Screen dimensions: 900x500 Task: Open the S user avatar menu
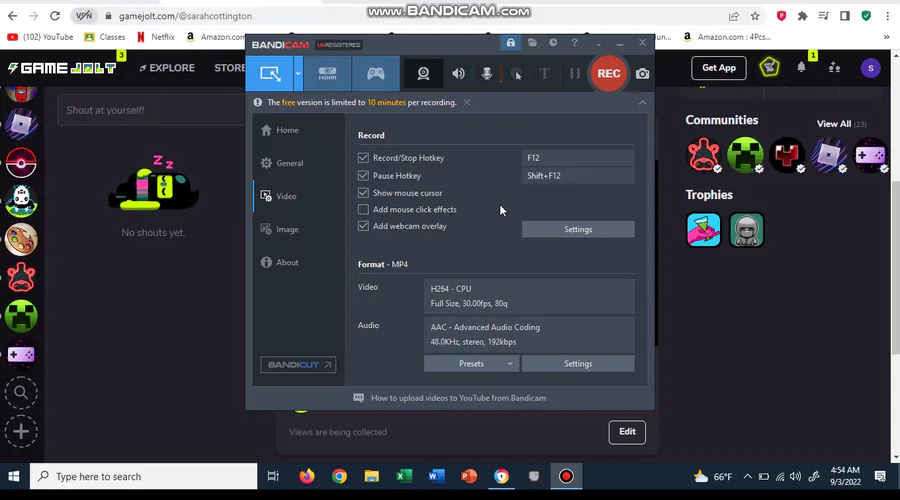871,68
